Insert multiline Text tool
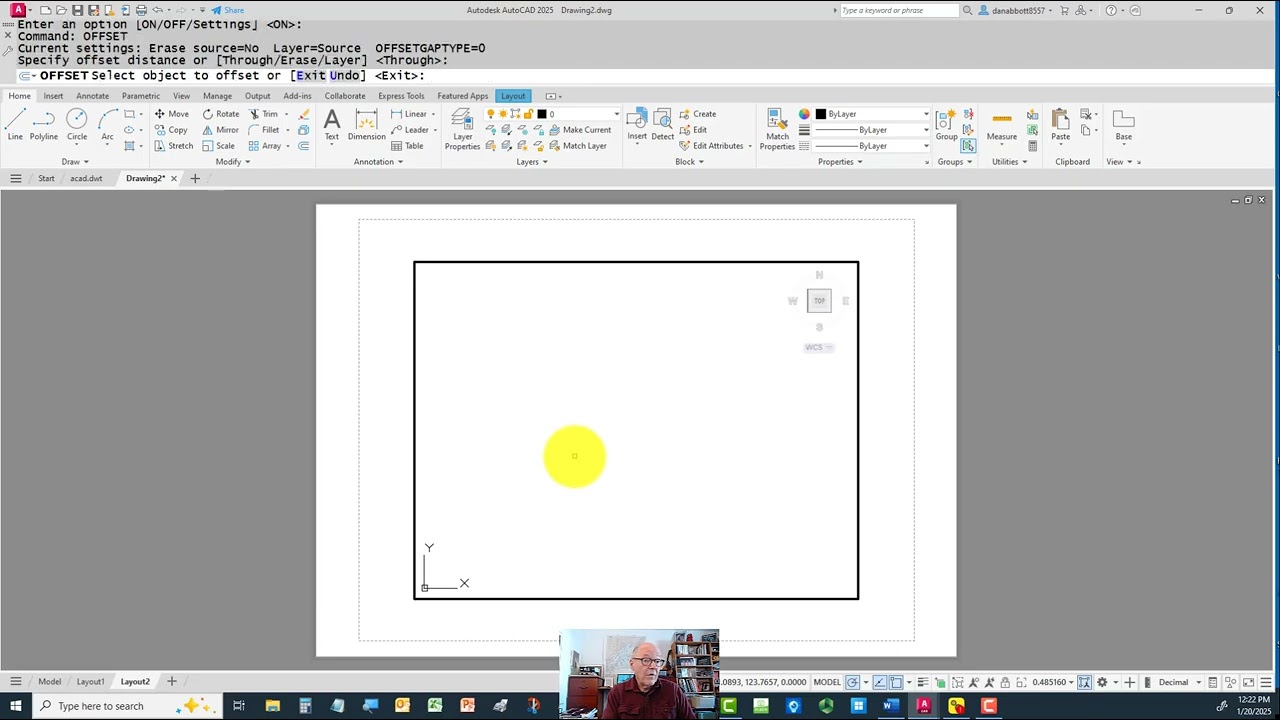 [x=332, y=124]
